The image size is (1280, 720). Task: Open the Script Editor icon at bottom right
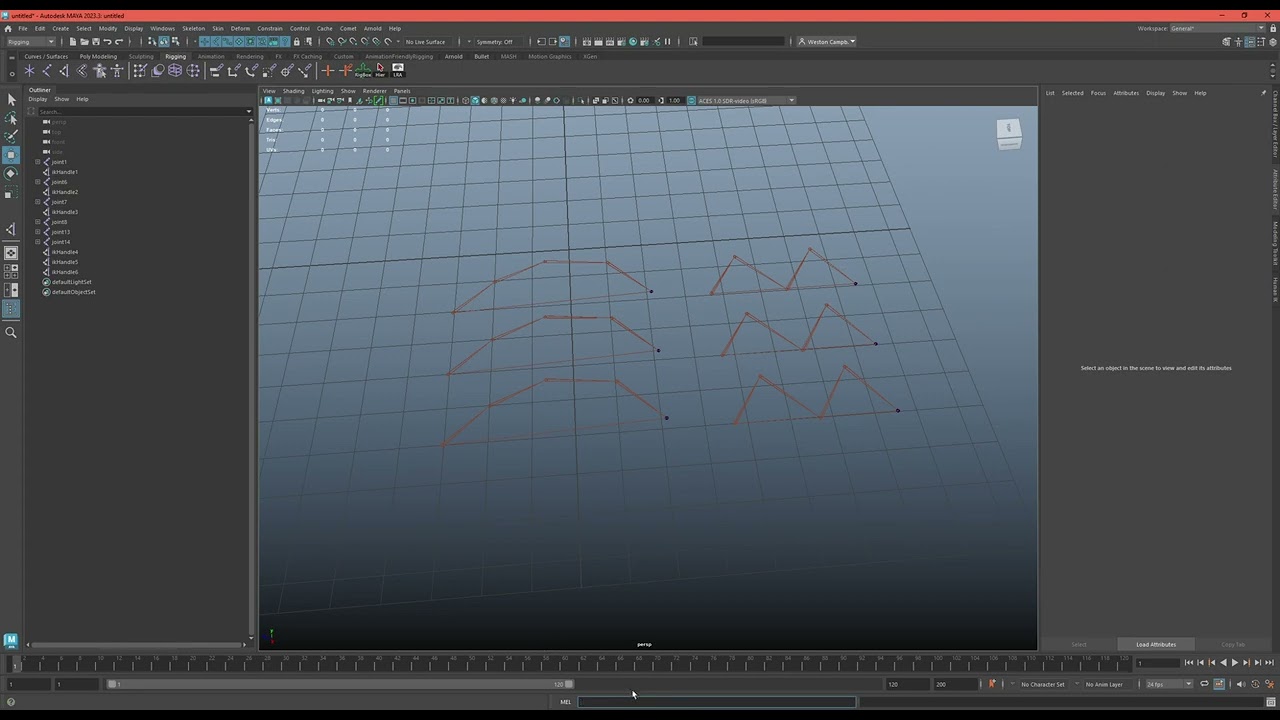point(1270,702)
